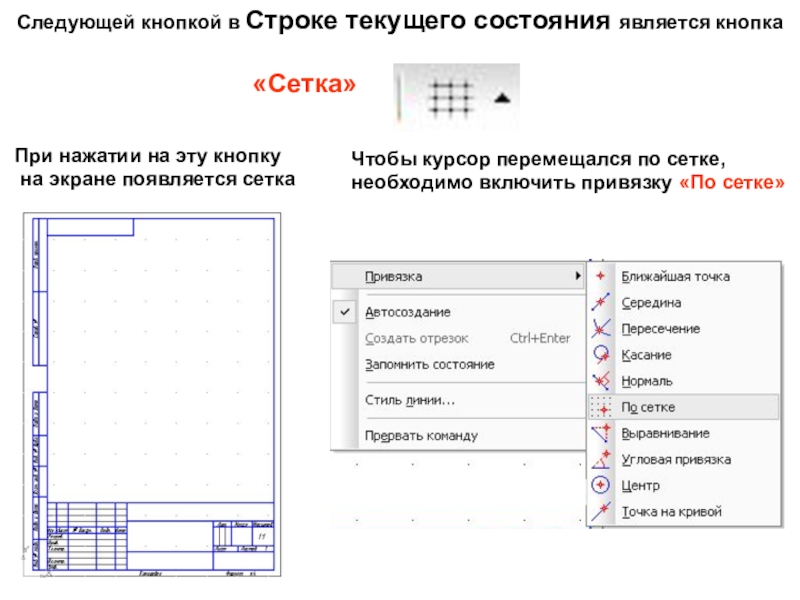Click Прервать команду in the menu
Viewport: 800px width, 600px height.
coord(421,436)
